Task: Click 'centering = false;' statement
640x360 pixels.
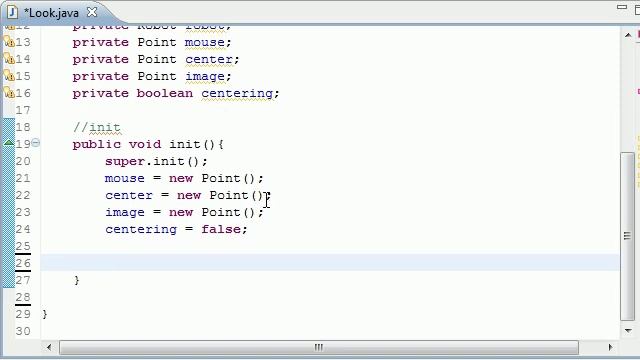Action: click(x=176, y=229)
